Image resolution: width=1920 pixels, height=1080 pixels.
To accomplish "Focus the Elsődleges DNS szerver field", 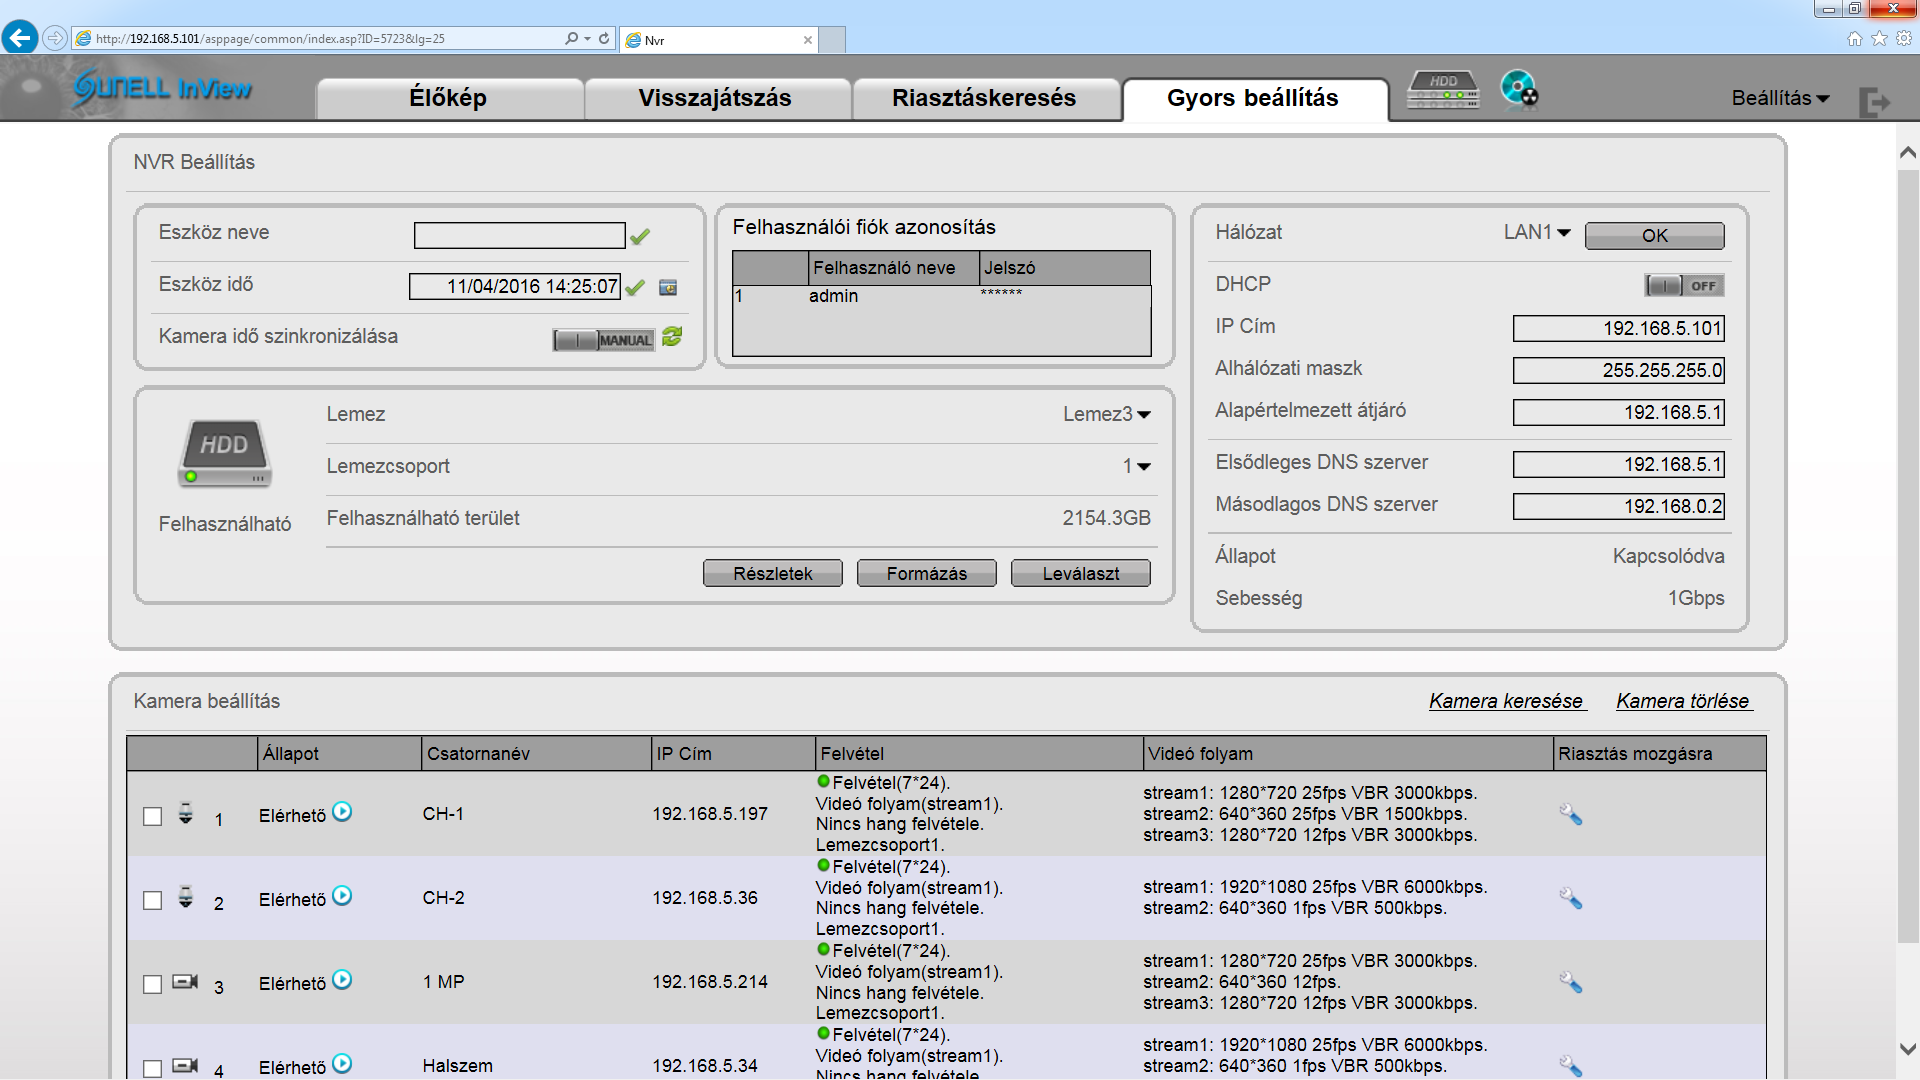I will coord(1619,464).
